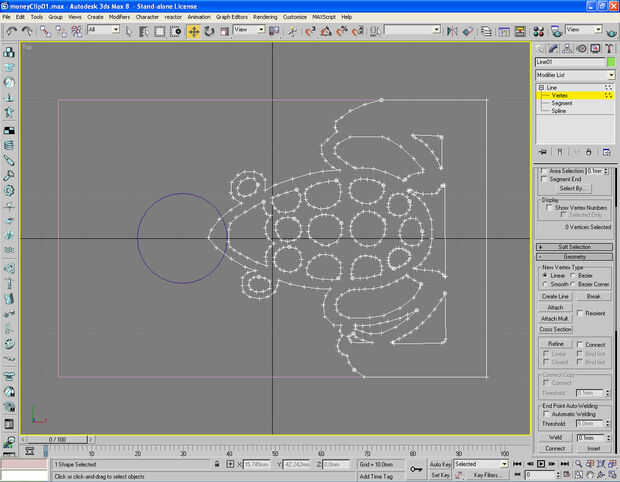Click the key-shaped Set Keys icon
The image size is (620, 482).
tap(416, 469)
